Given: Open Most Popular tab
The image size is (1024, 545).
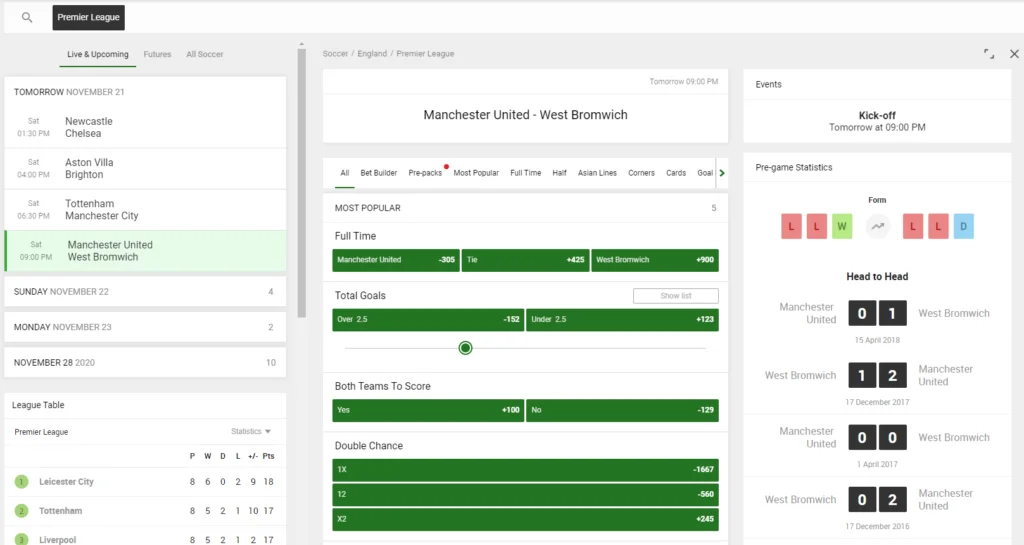Looking at the screenshot, I should tap(476, 173).
